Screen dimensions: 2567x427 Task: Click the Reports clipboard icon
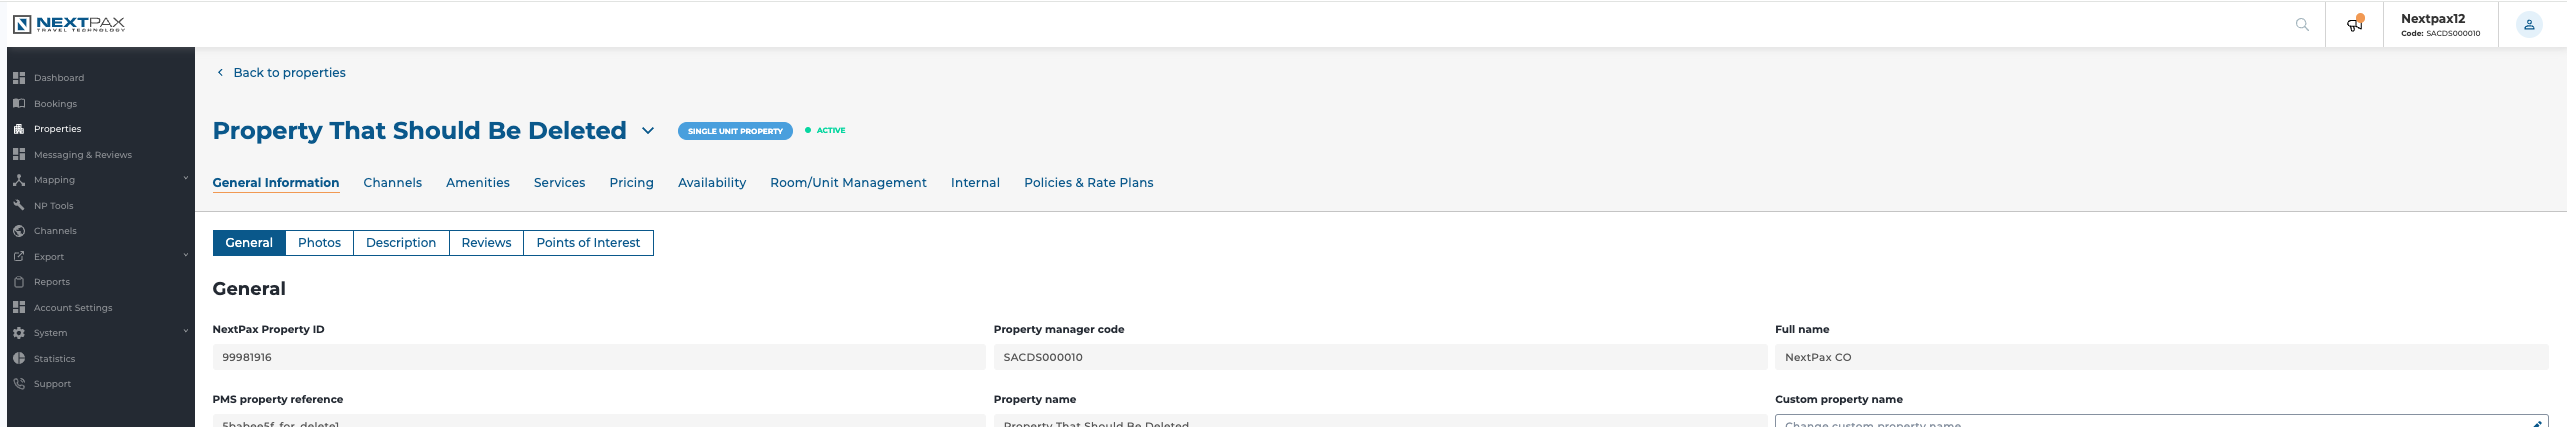click(x=19, y=282)
